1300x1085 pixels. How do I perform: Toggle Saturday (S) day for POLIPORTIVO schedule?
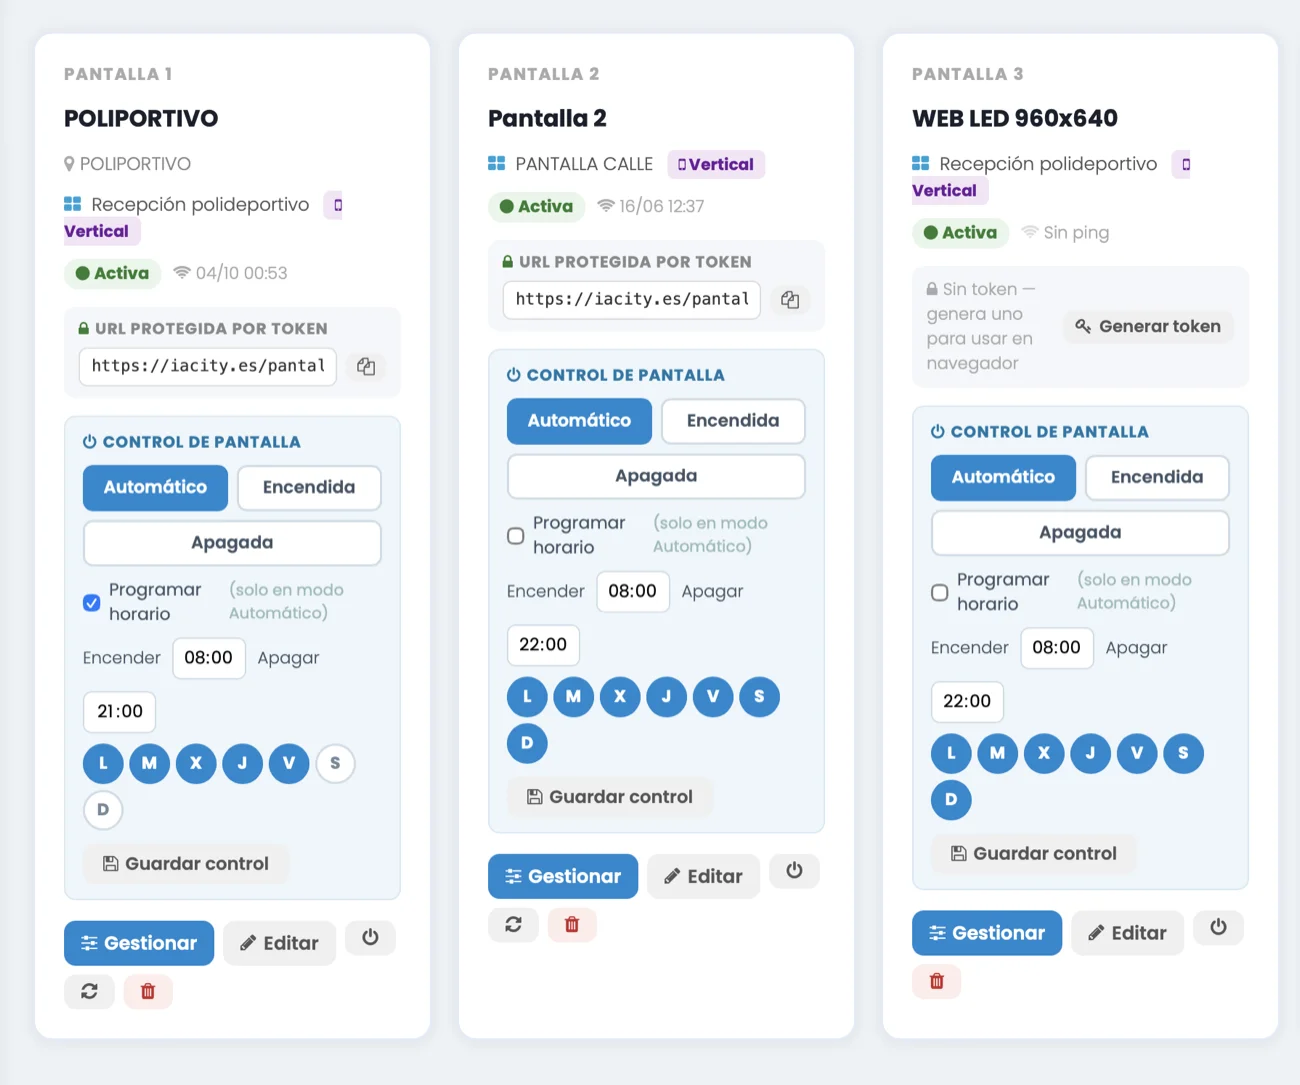pos(335,763)
